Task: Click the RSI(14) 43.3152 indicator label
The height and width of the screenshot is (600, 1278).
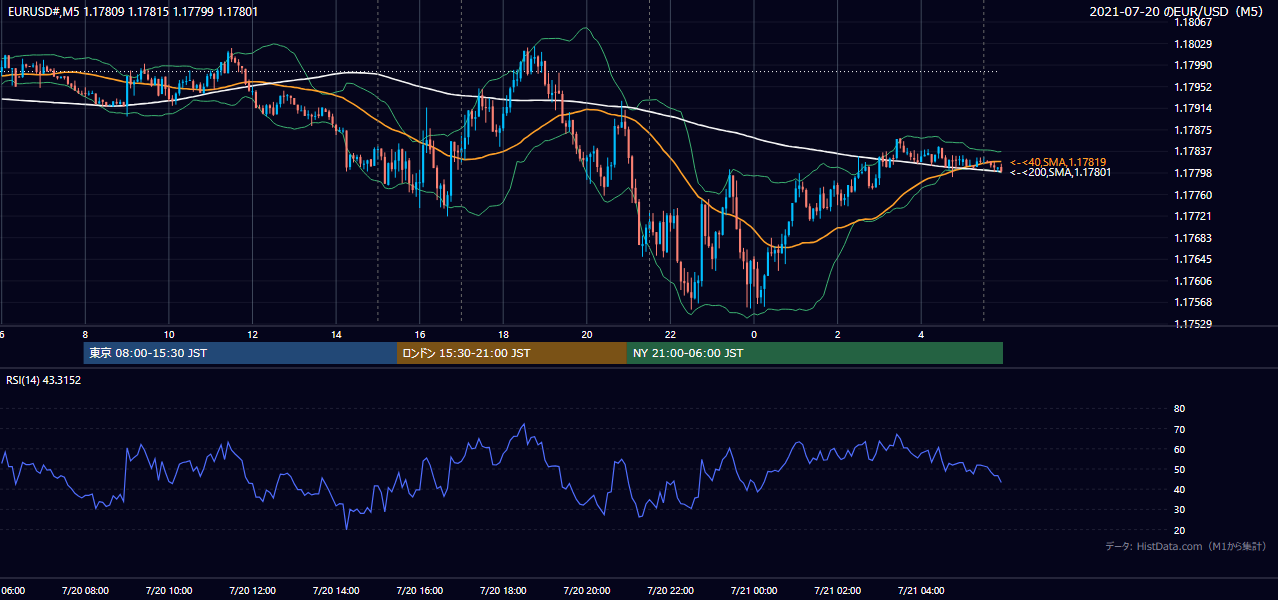Action: click(43, 380)
